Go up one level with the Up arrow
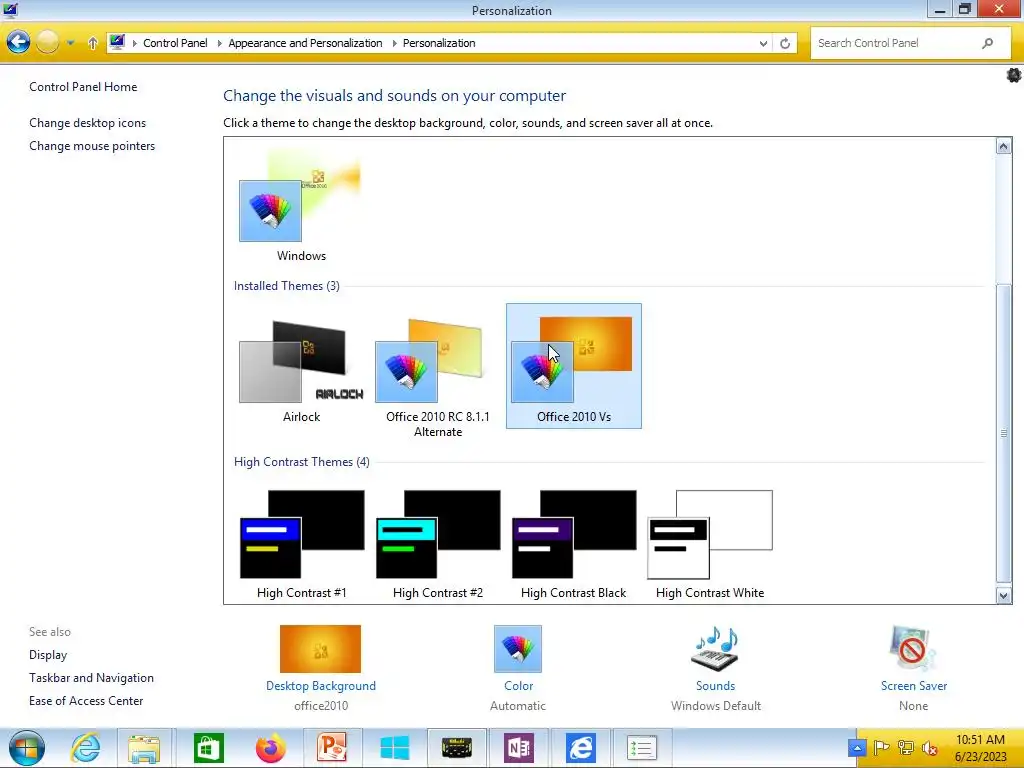Viewport: 1024px width, 768px height. (93, 43)
